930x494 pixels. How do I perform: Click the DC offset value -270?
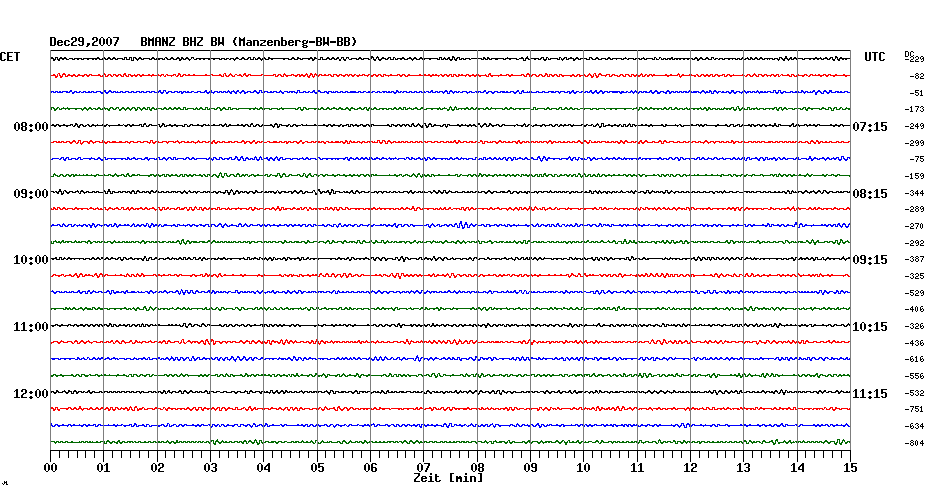(x=915, y=227)
